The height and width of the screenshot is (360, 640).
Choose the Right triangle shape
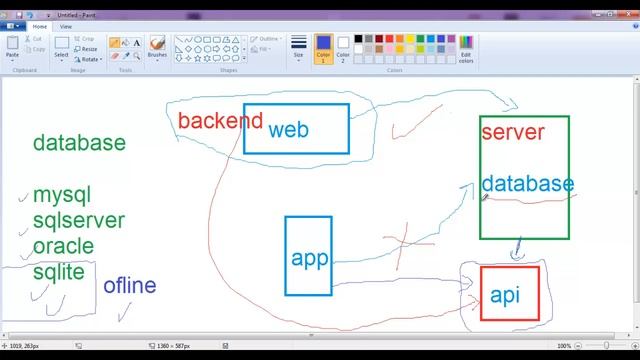coord(179,49)
